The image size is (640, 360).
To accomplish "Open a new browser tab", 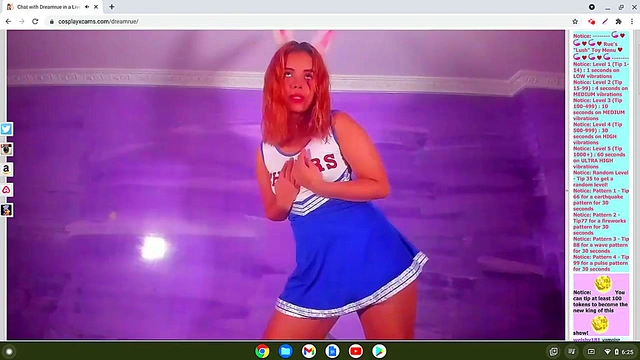I will point(111,7).
